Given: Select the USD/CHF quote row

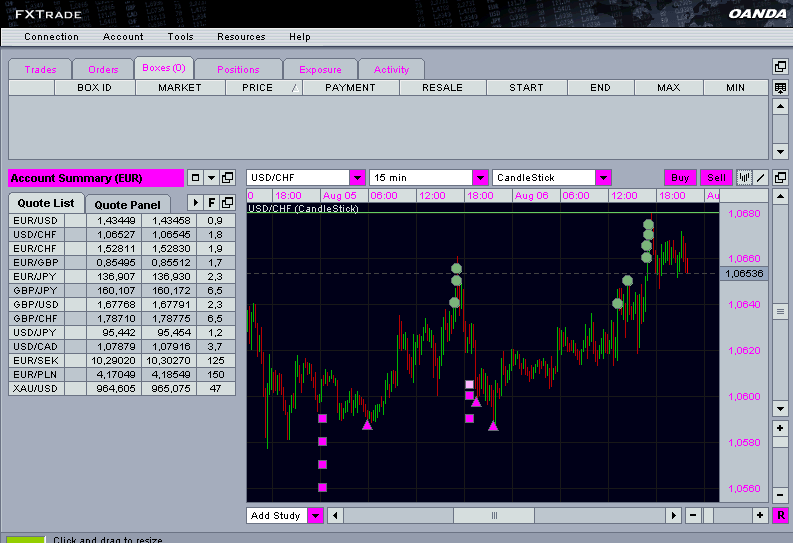Looking at the screenshot, I should [x=122, y=235].
